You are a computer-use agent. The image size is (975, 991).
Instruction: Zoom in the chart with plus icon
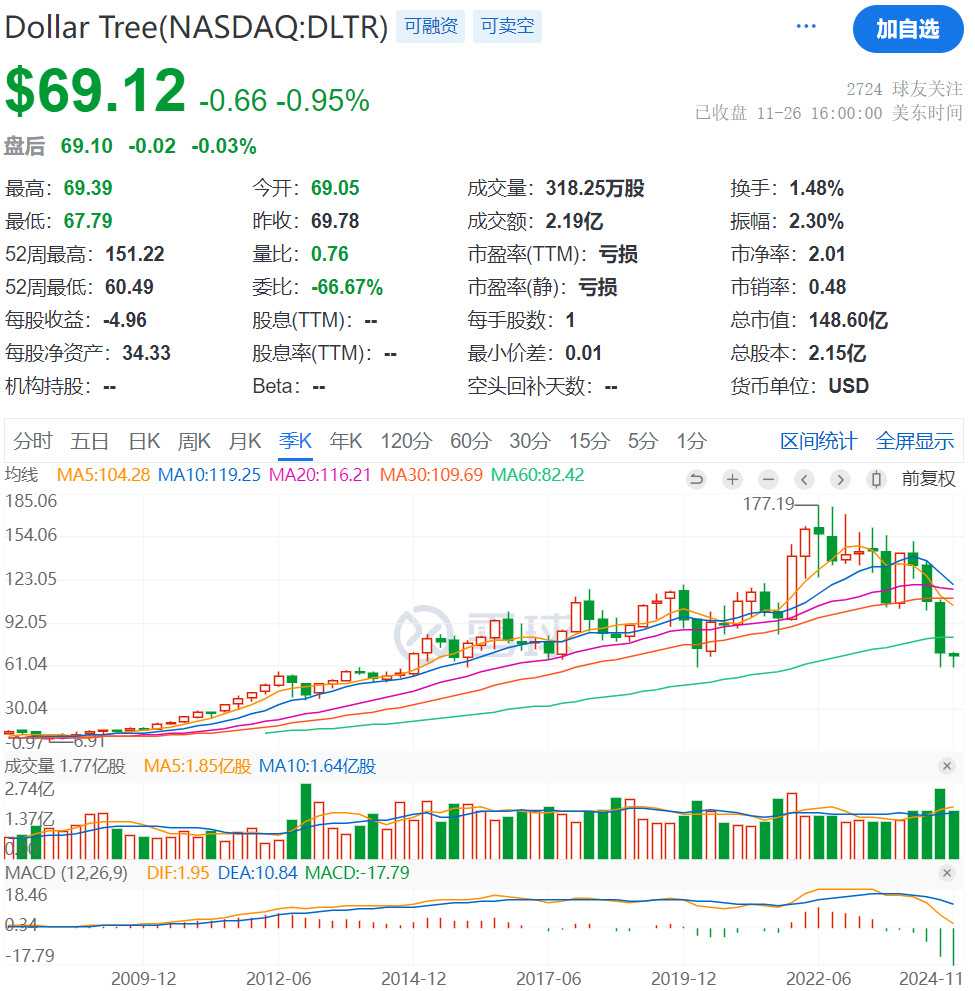click(x=732, y=479)
